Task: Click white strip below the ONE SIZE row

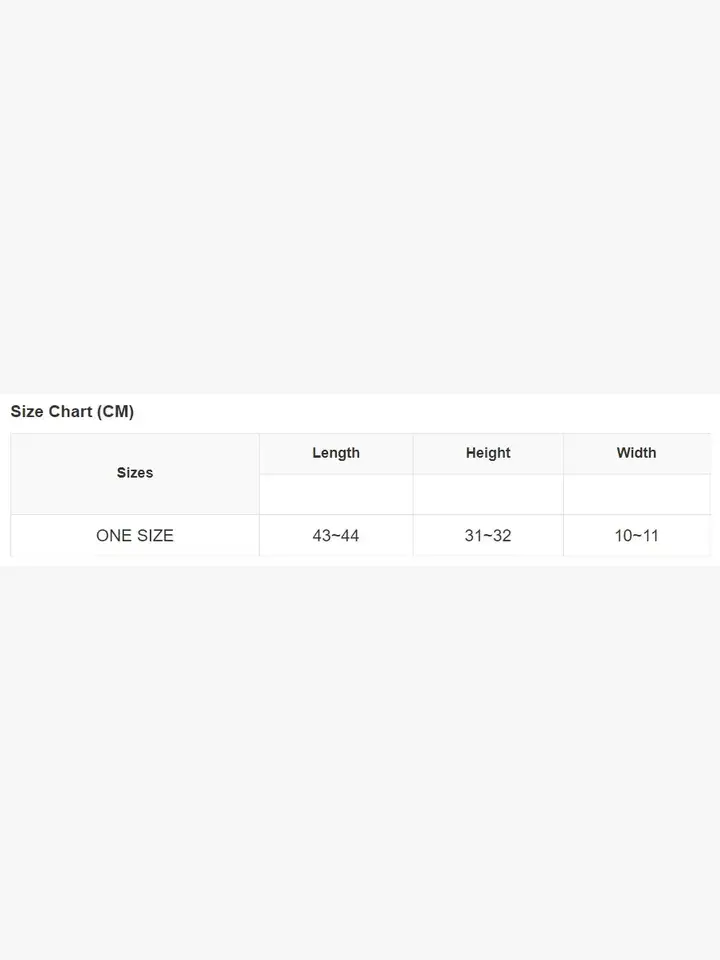Action: (360, 561)
